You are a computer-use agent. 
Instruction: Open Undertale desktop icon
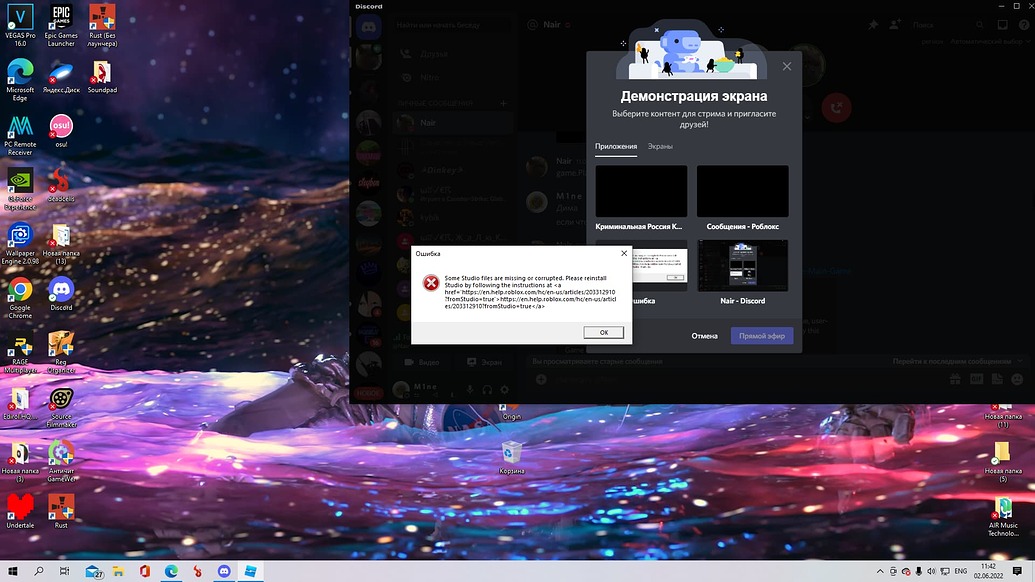tap(20, 511)
